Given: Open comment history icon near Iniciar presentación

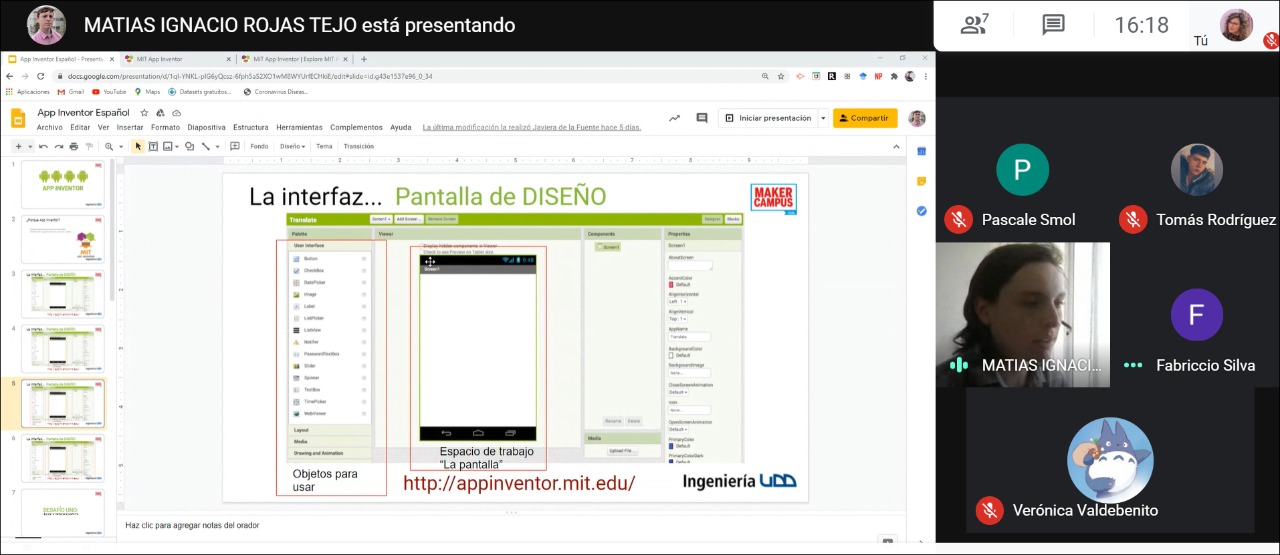Looking at the screenshot, I should [x=700, y=118].
